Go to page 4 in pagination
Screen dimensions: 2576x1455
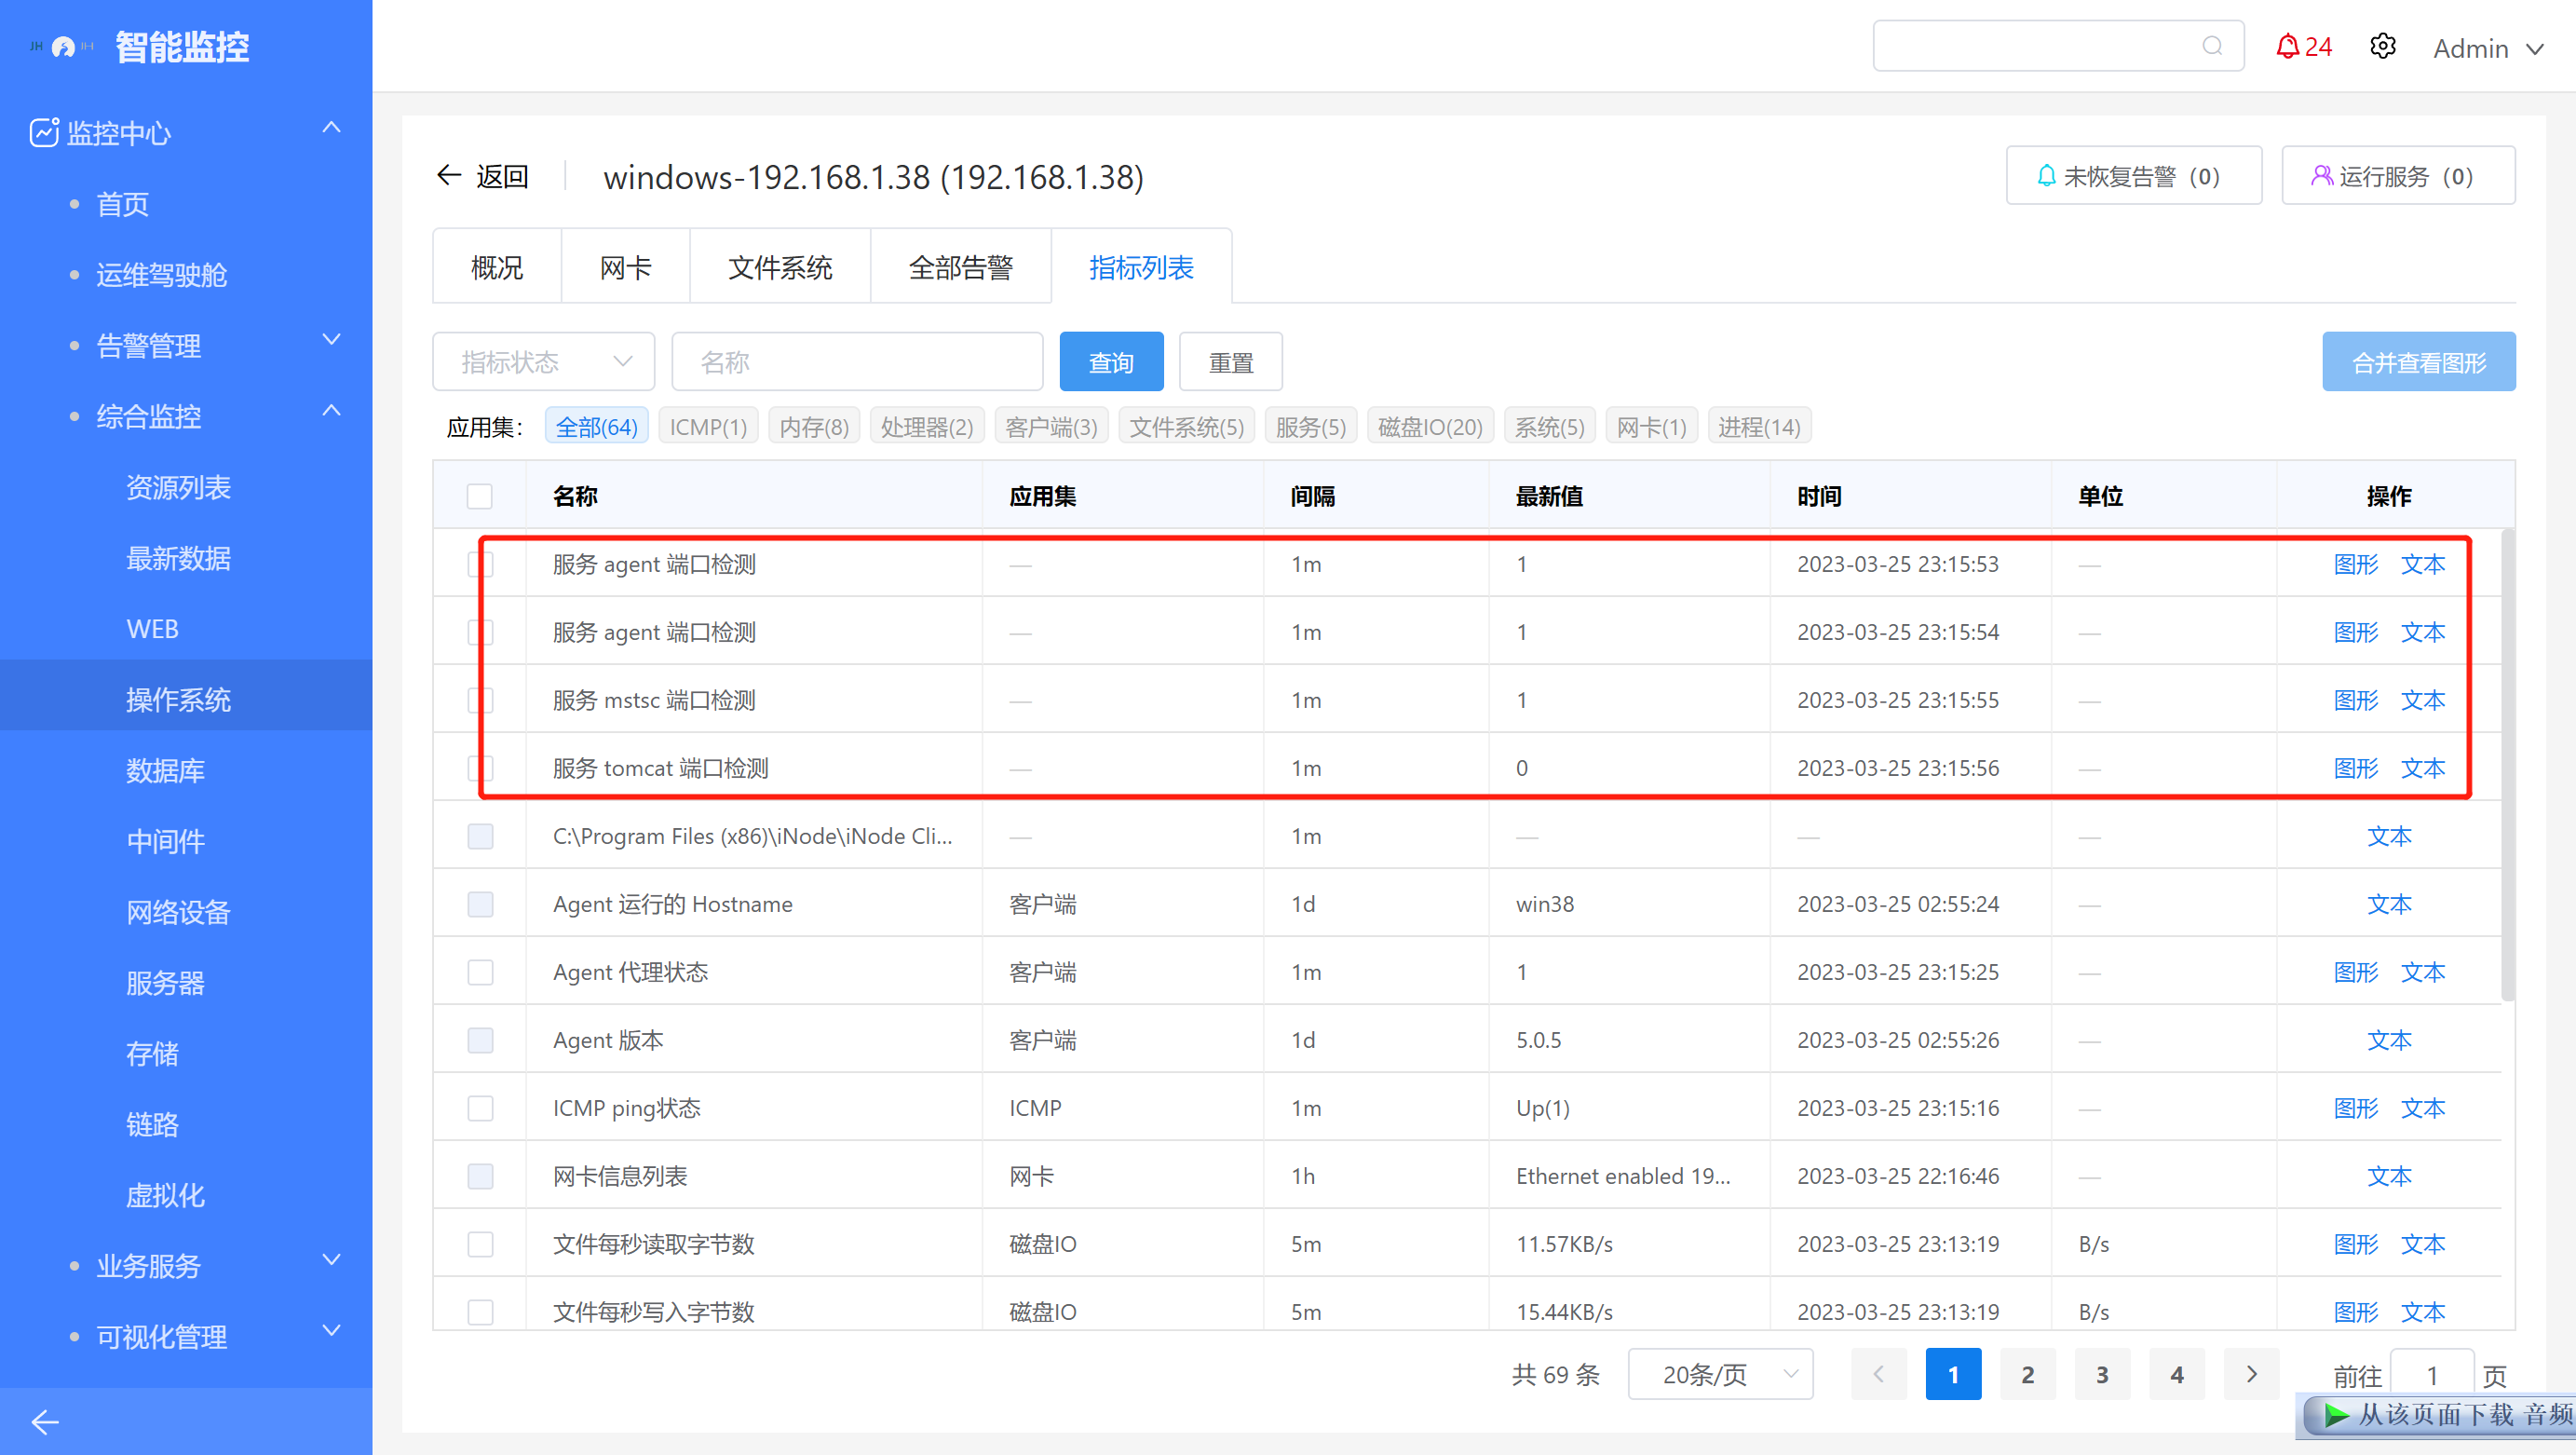(x=2176, y=1374)
